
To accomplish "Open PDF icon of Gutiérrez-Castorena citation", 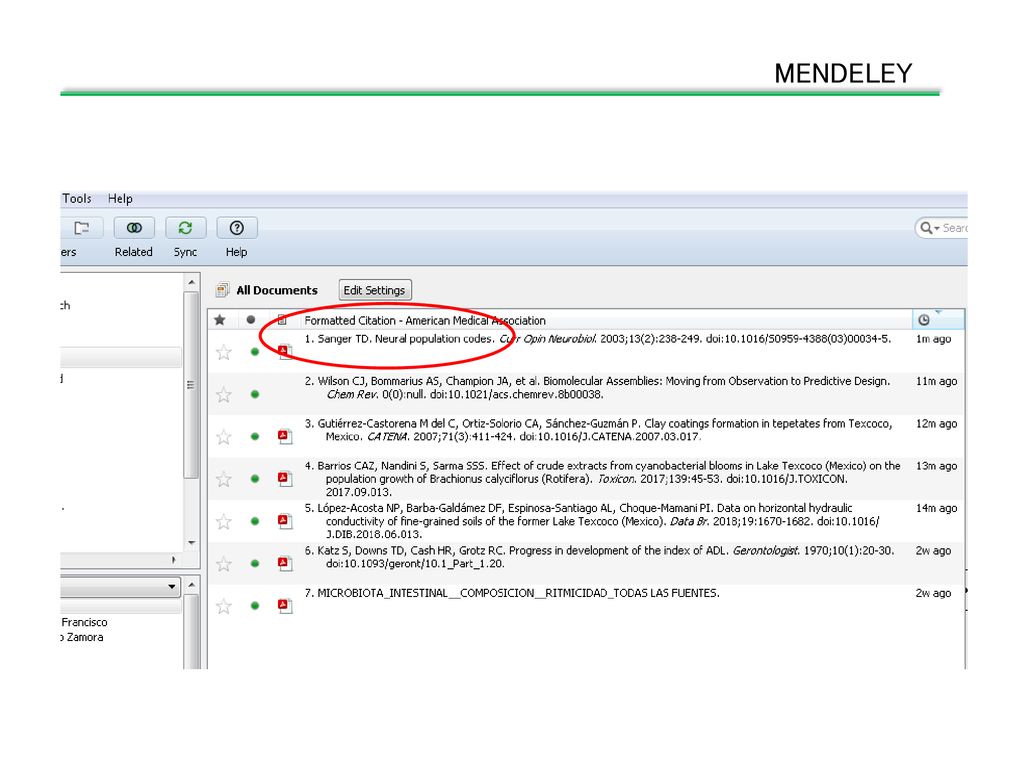I will [x=285, y=436].
